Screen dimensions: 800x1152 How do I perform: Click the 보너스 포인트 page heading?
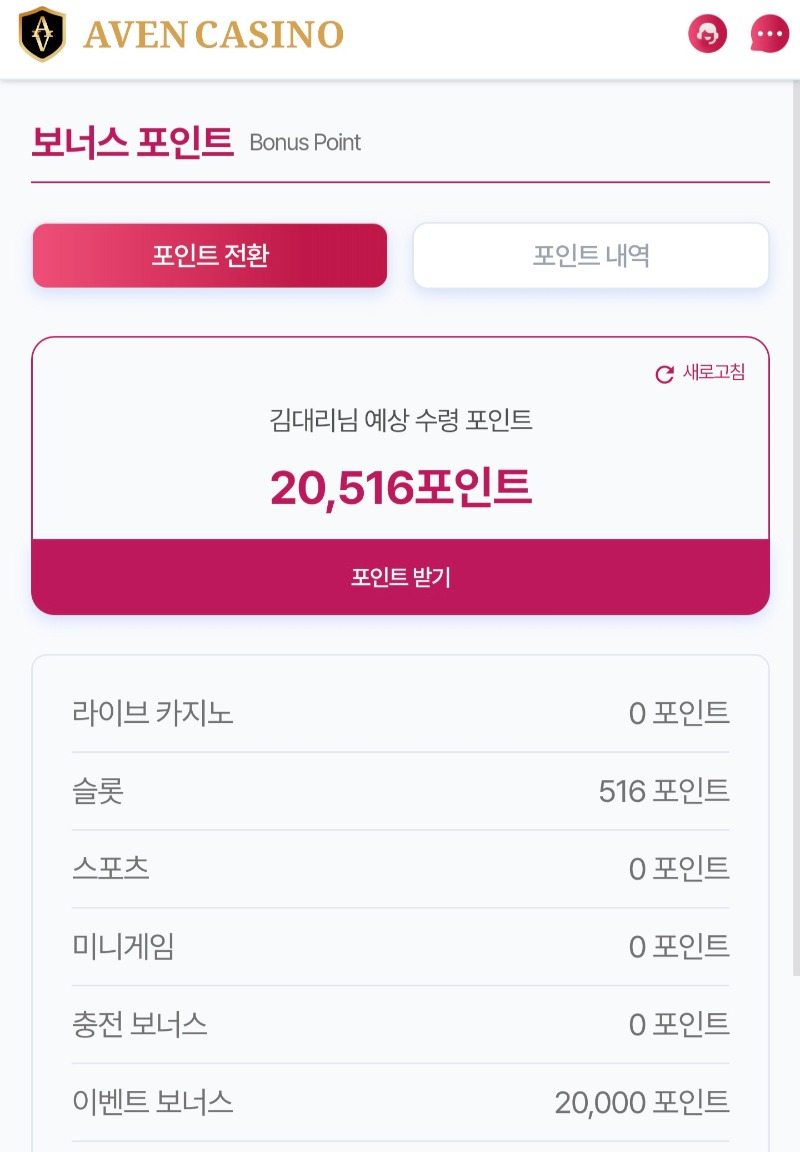[132, 142]
